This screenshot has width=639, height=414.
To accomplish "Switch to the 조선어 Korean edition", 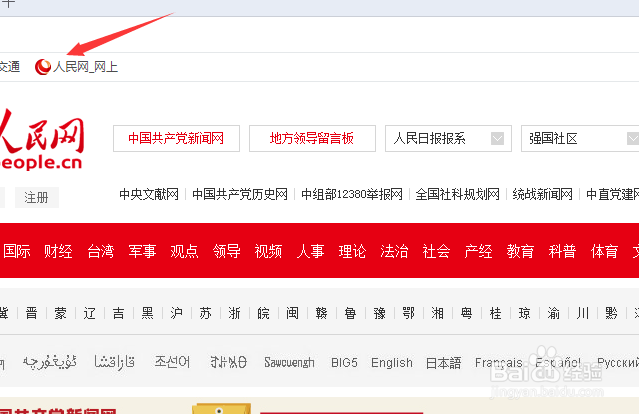I will tap(172, 362).
